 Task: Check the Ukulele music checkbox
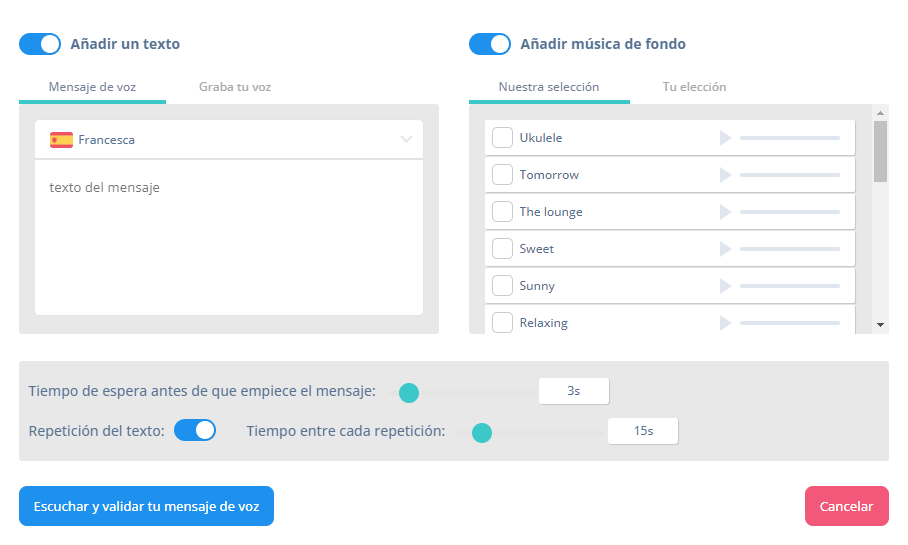pos(502,138)
